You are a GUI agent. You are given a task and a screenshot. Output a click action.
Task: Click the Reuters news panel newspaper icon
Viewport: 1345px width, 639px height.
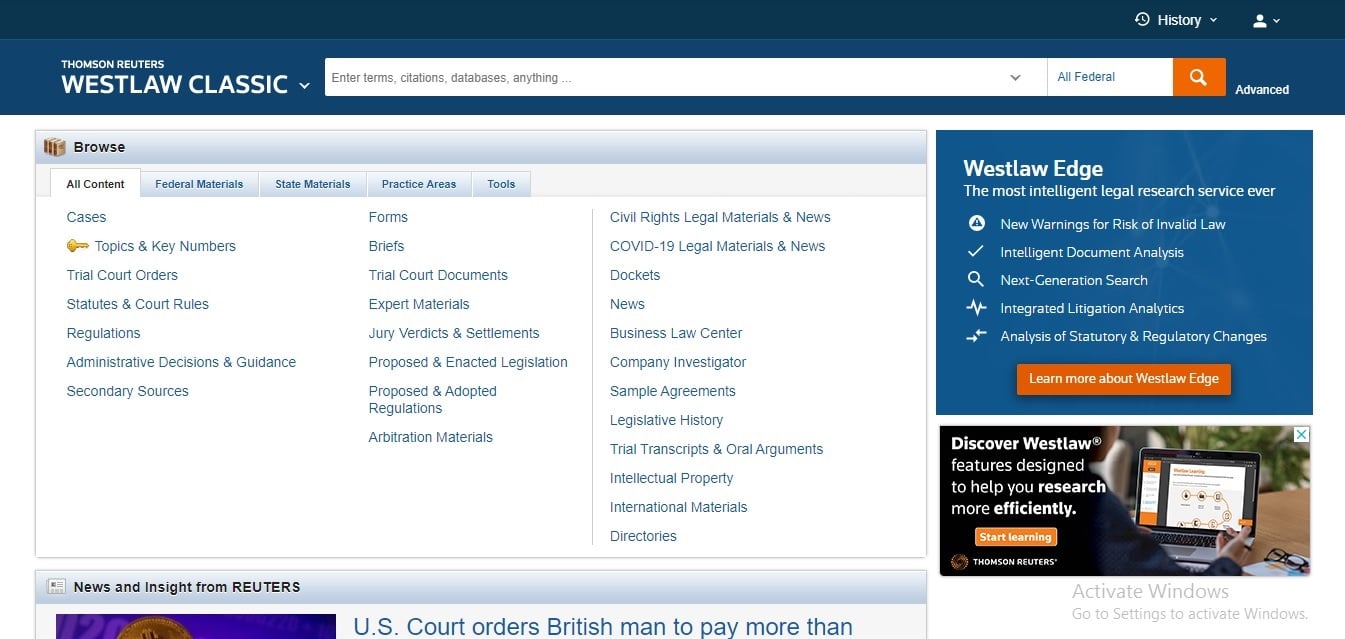click(56, 587)
